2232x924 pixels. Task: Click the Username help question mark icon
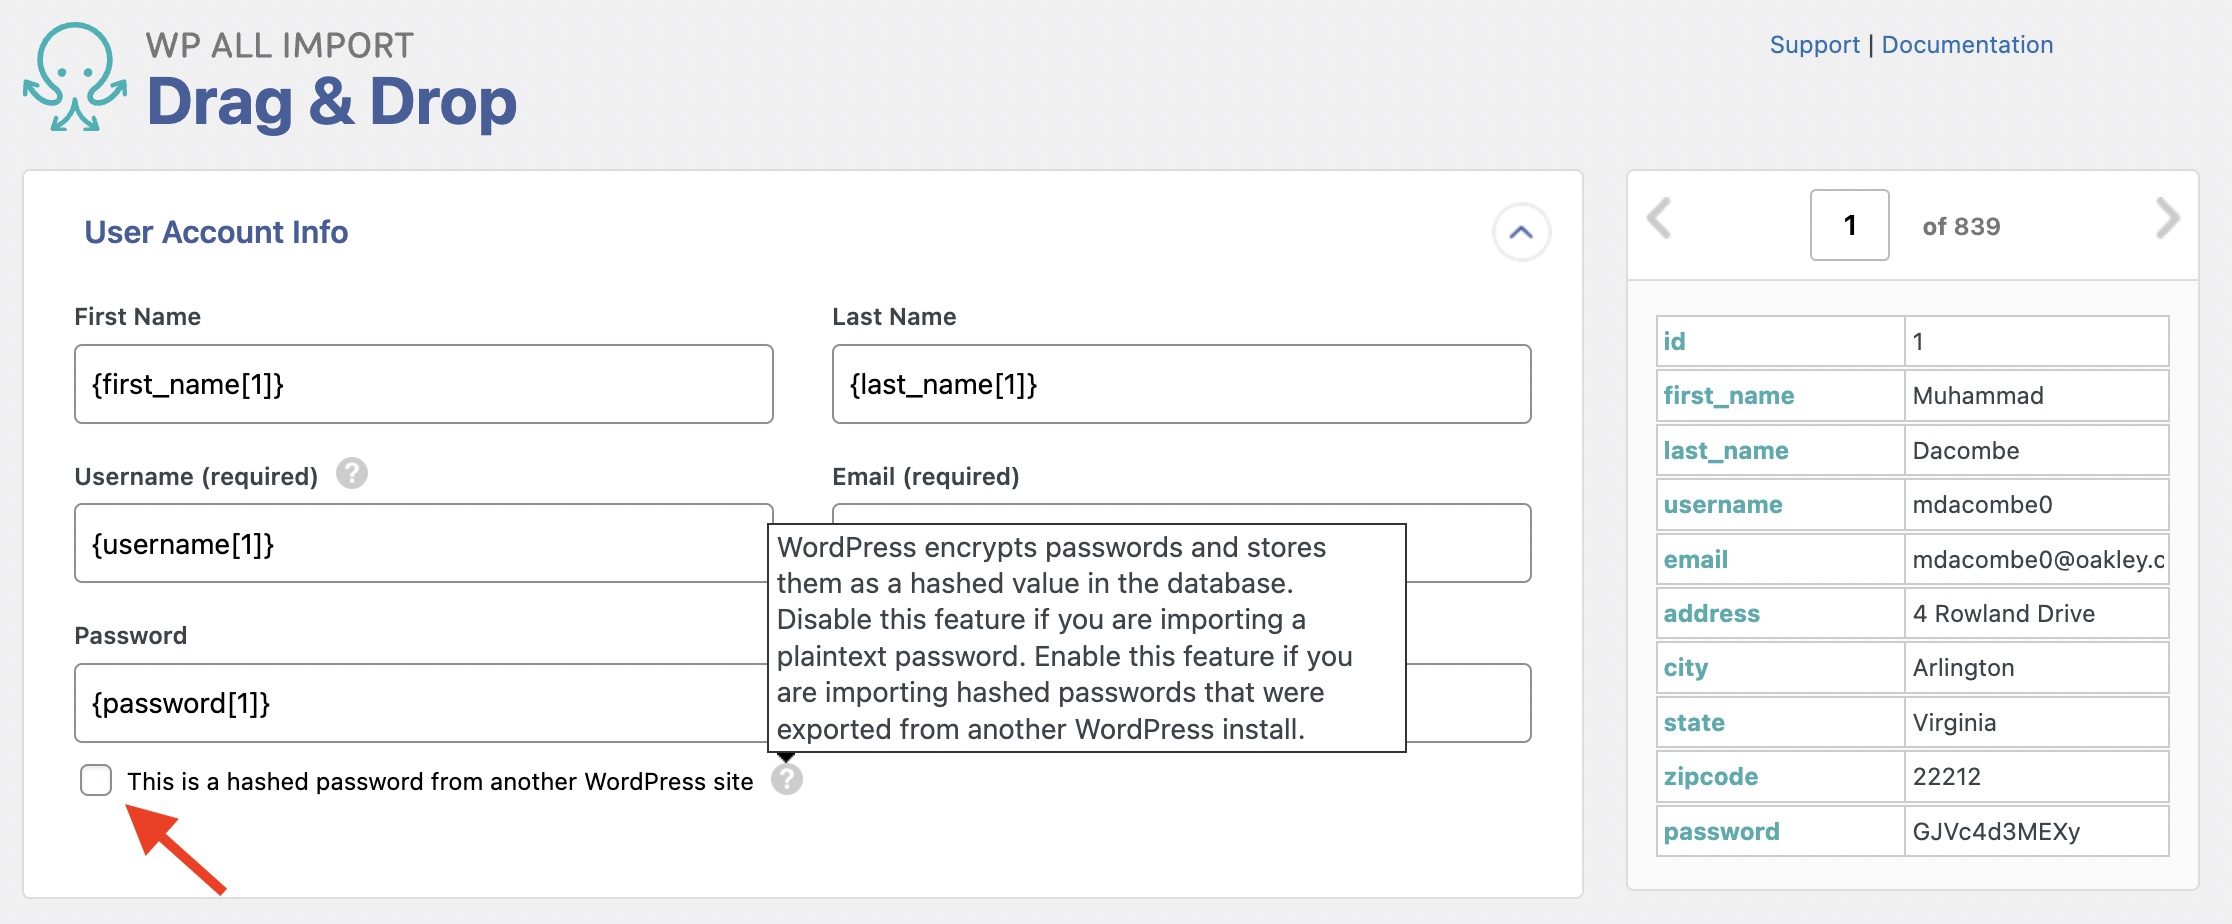(351, 474)
